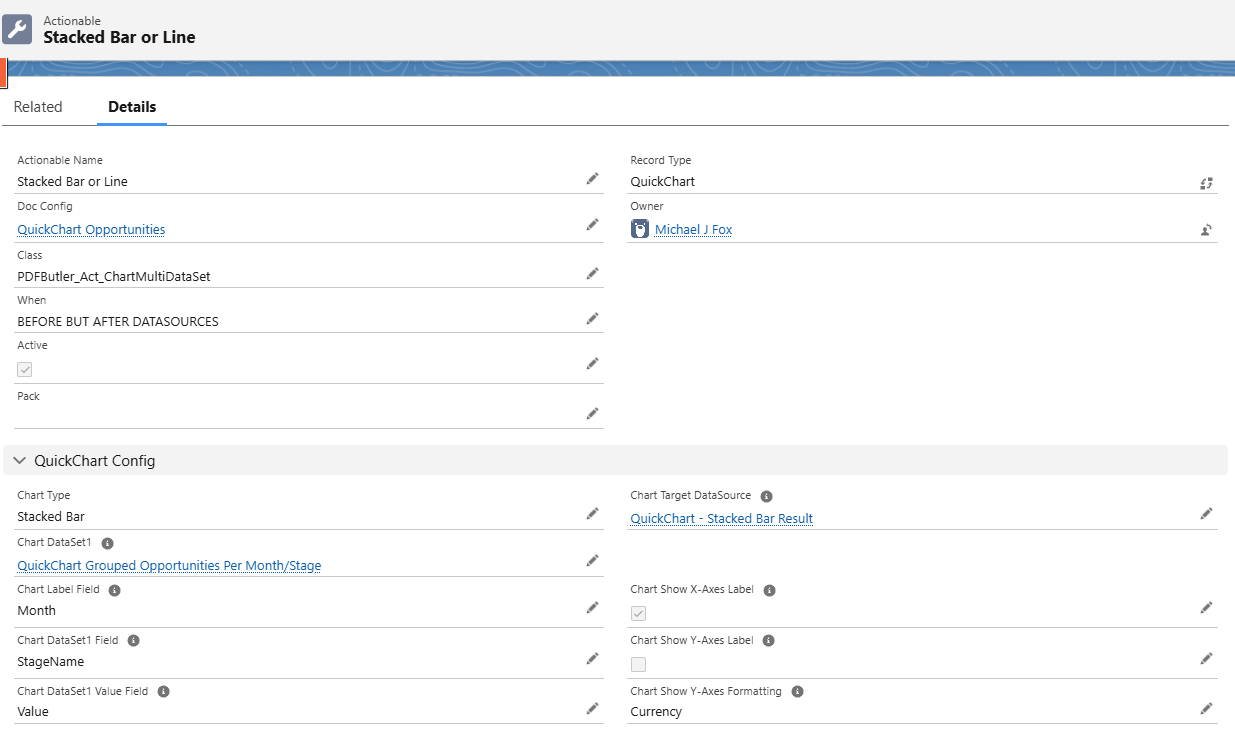Click the change Owner icon

coord(1206,229)
